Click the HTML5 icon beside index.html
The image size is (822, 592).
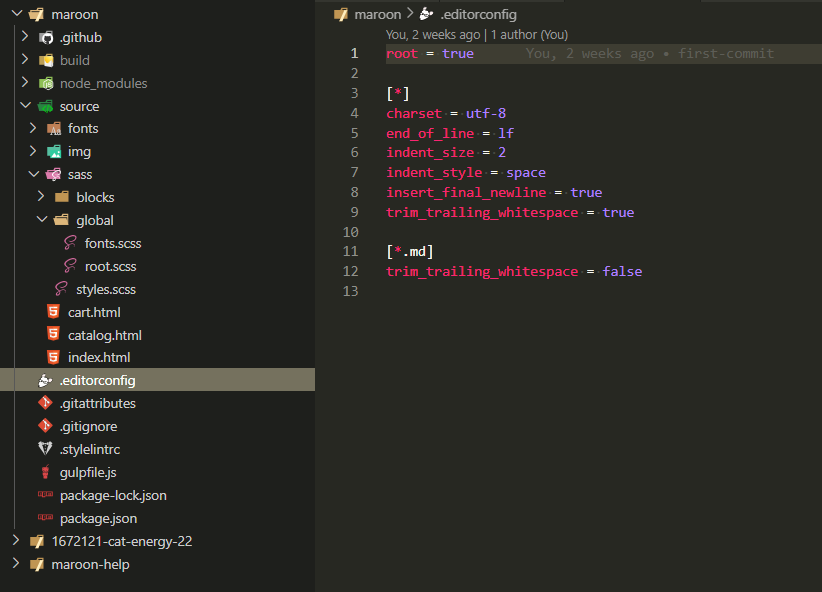[x=53, y=357]
